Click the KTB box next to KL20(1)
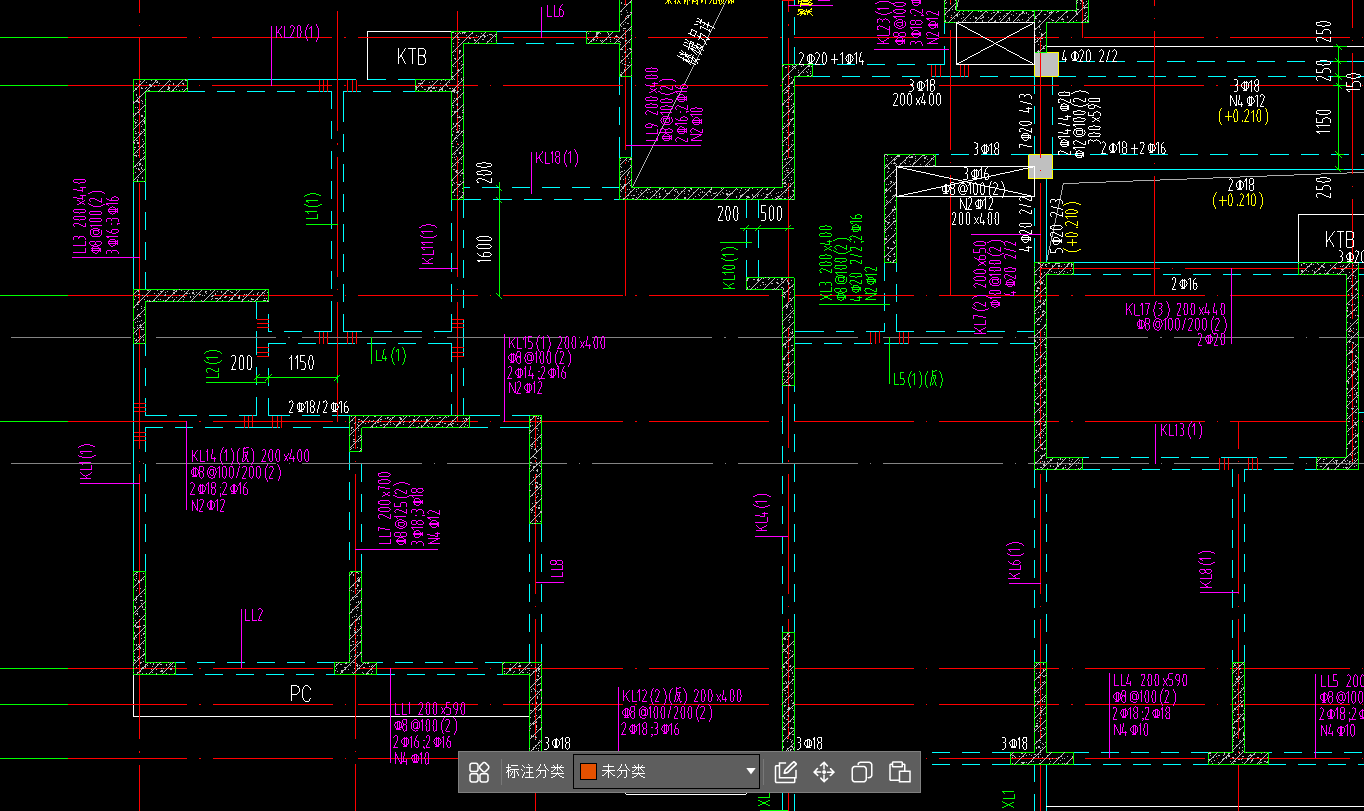Viewport: 1364px width, 811px height. click(411, 57)
